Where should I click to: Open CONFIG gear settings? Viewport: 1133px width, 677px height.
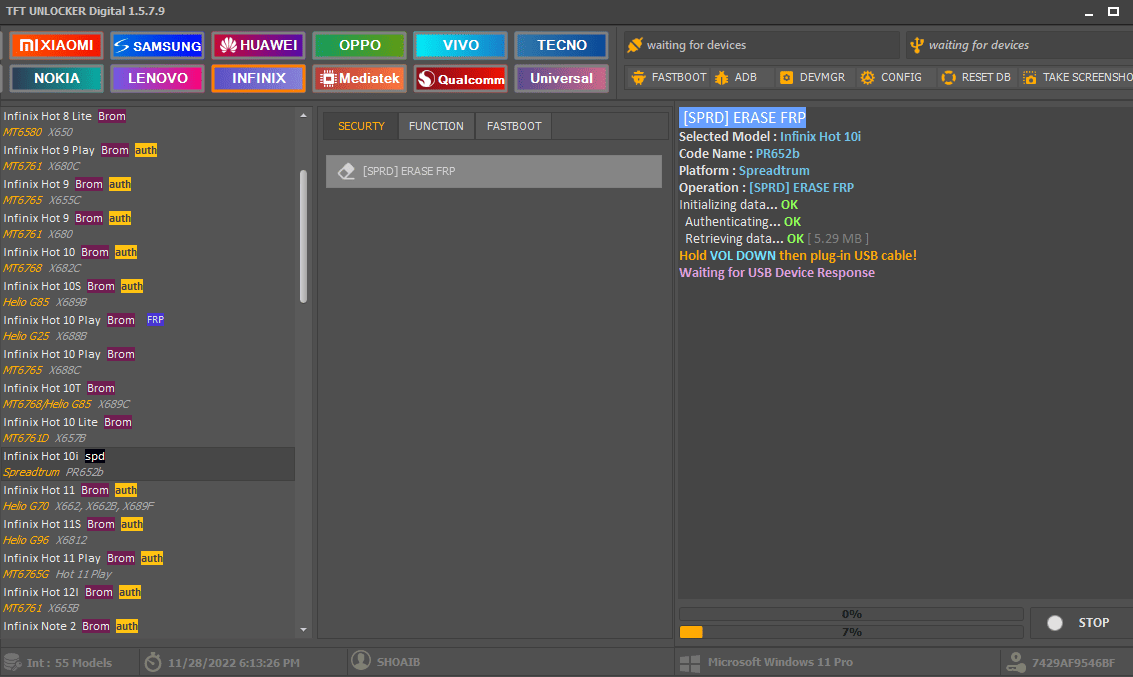coord(892,77)
